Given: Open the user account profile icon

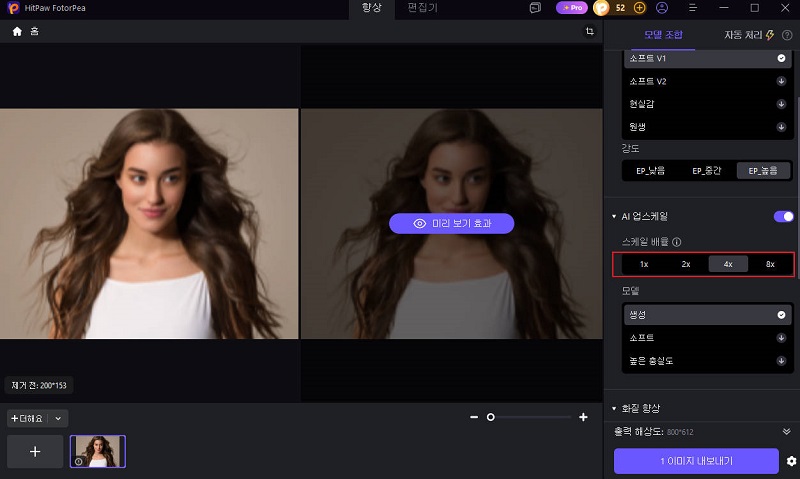Looking at the screenshot, I should 662,8.
